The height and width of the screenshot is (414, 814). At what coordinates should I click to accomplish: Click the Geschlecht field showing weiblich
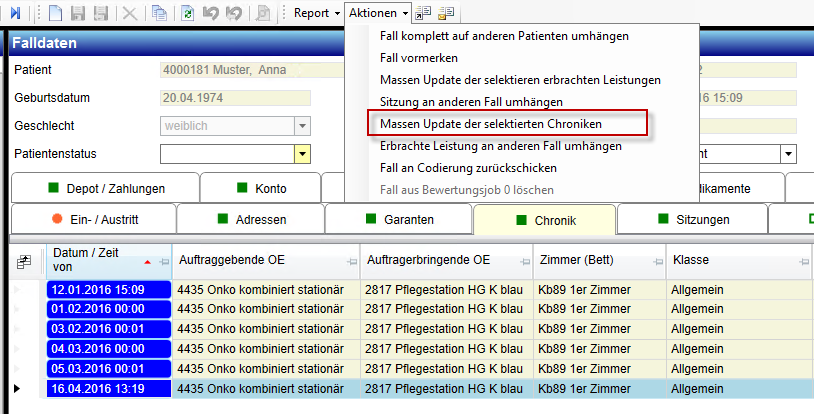[x=227, y=126]
